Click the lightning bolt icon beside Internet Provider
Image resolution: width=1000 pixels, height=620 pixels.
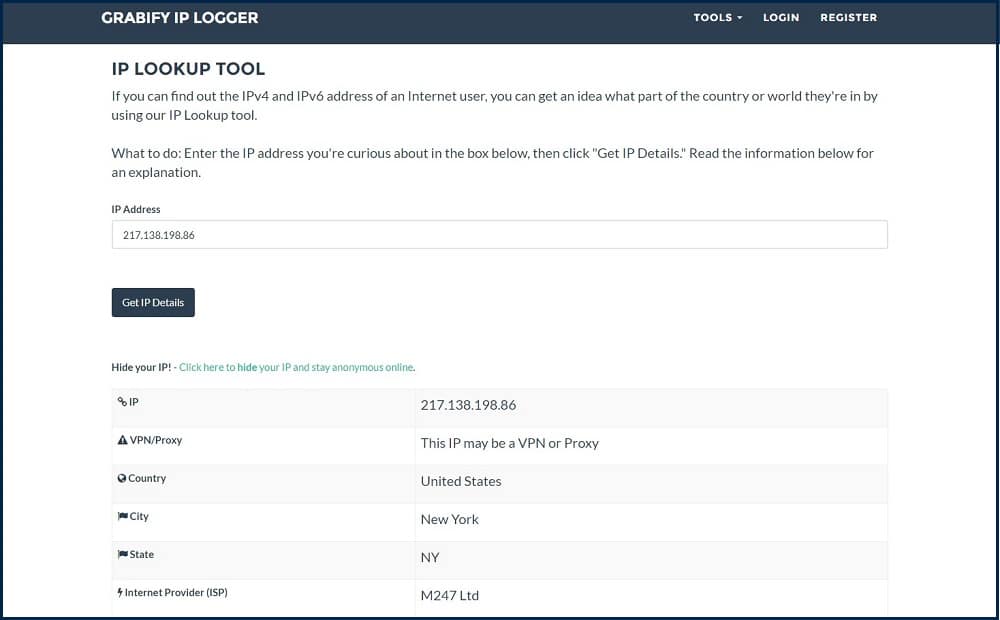[119, 592]
